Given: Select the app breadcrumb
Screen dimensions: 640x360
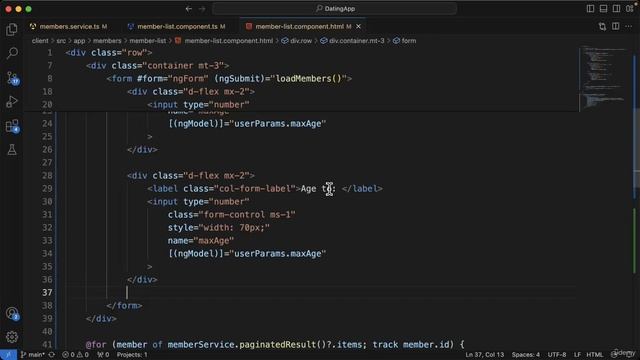Looking at the screenshot, I should tap(79, 41).
